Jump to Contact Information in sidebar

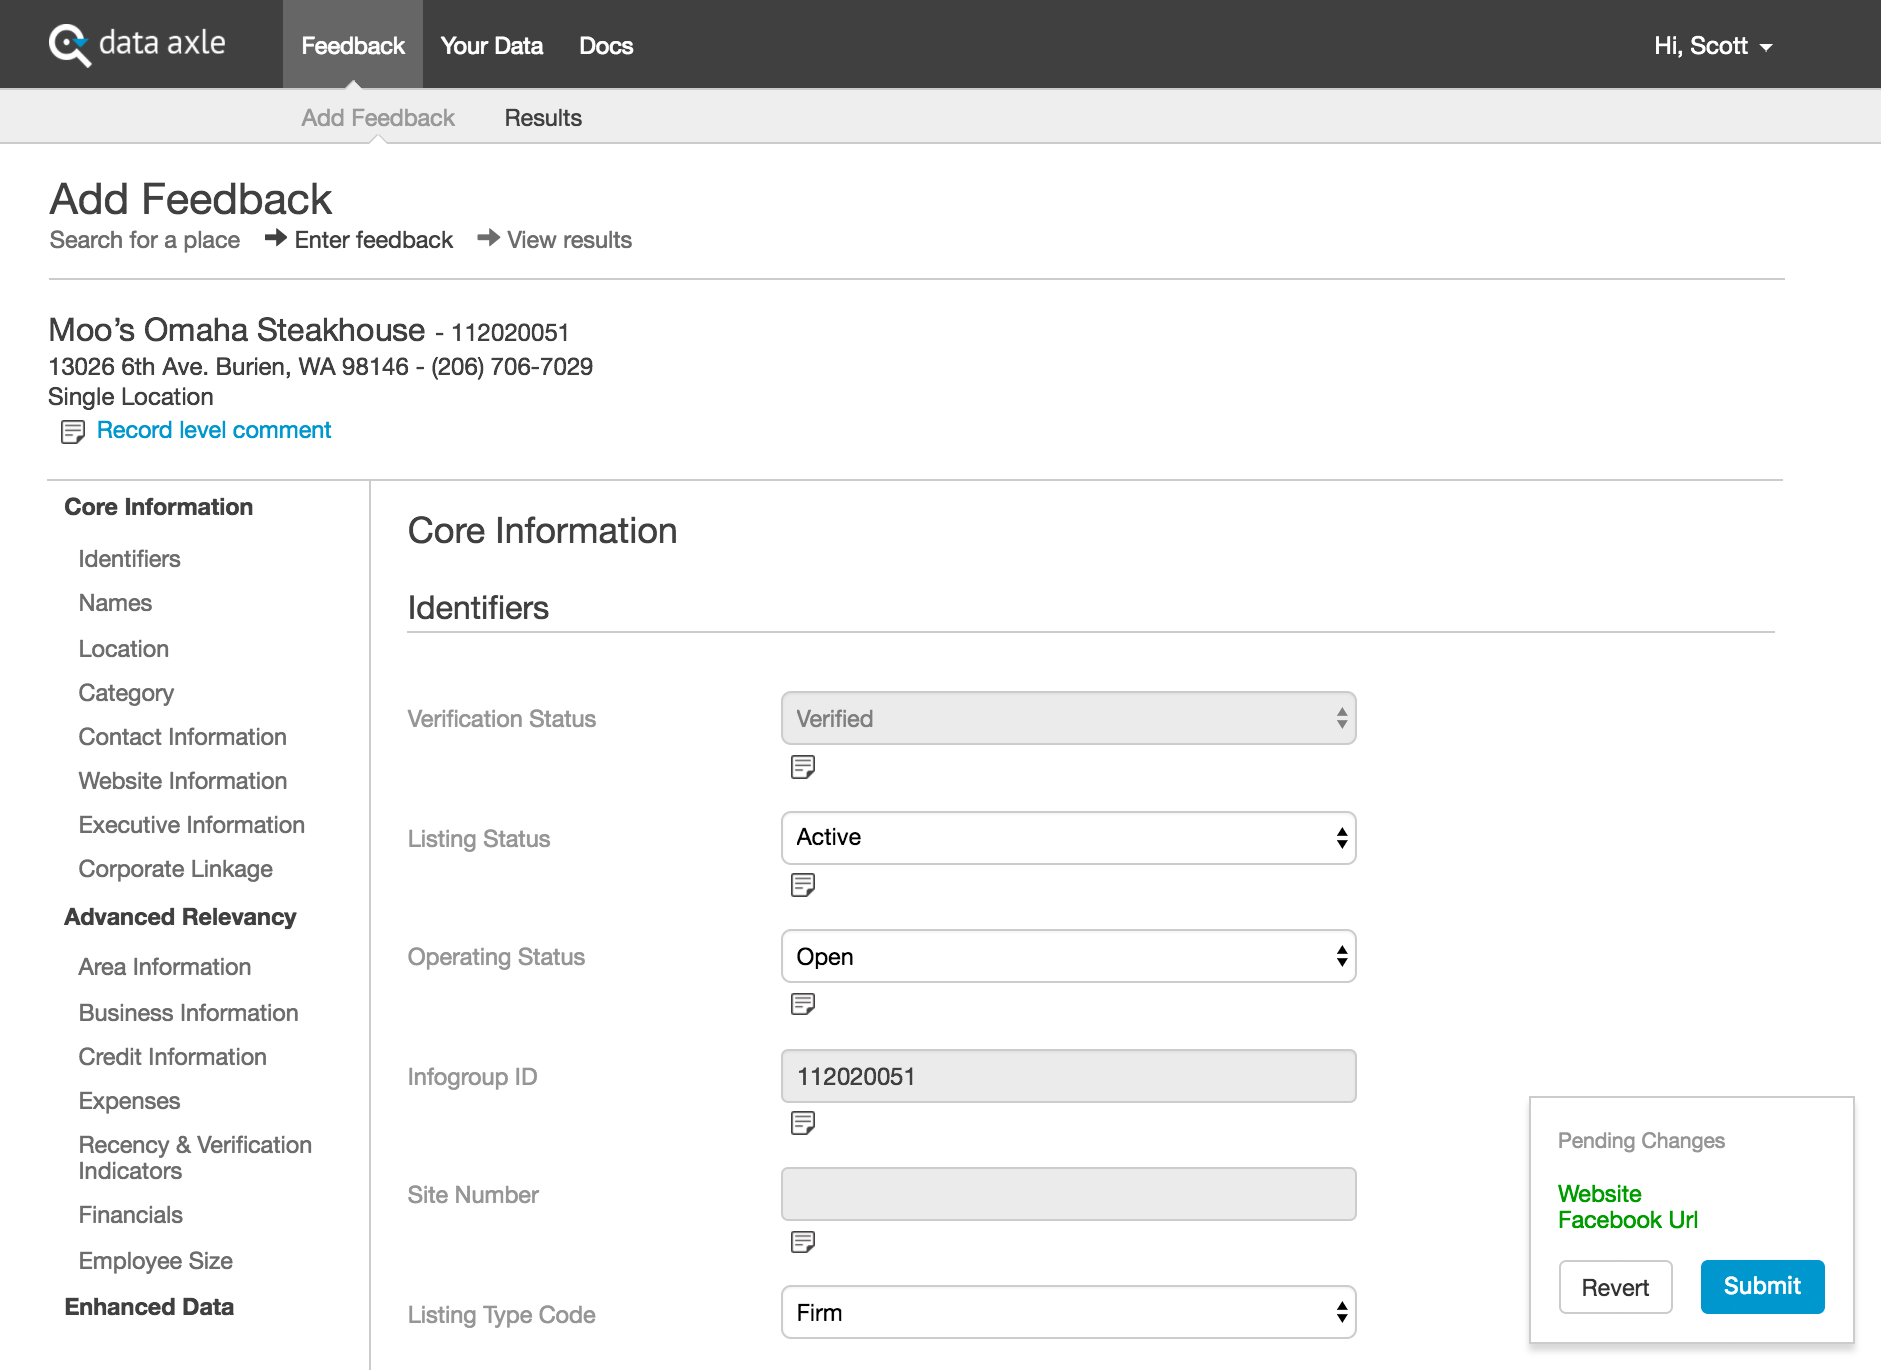(182, 737)
